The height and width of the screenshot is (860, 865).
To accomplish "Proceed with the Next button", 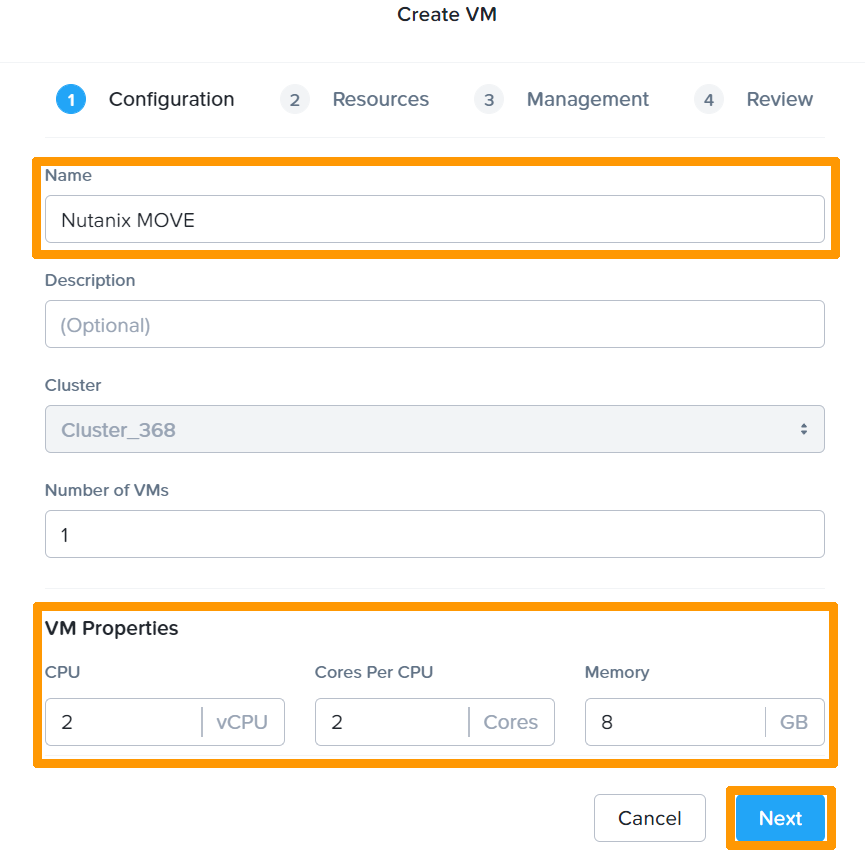I will pos(780,818).
